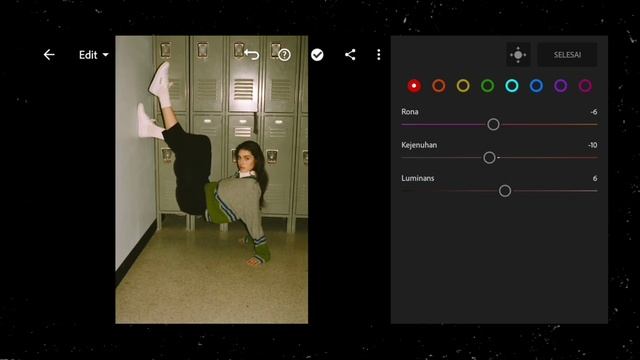Click the Luminans value 6
Viewport: 640px width, 360px height.
click(595, 178)
